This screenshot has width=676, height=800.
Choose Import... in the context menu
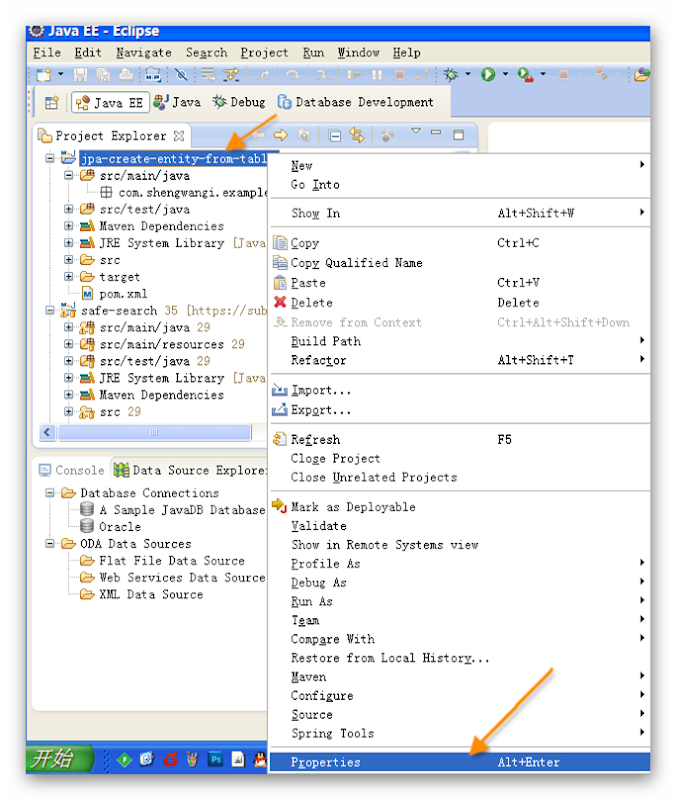pos(460,390)
